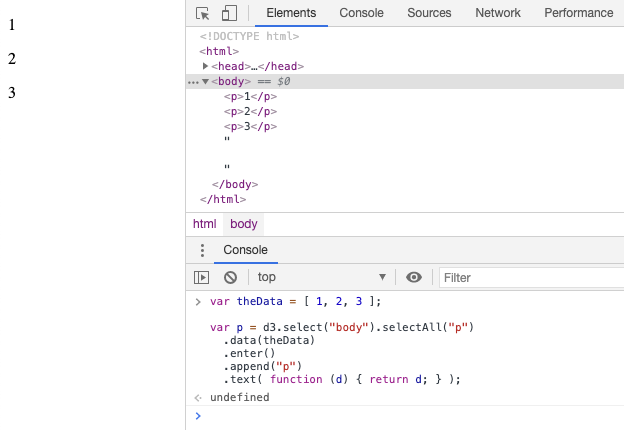624x430 pixels.
Task: Click paragraph 2 on the page
Action: click(x=12, y=58)
